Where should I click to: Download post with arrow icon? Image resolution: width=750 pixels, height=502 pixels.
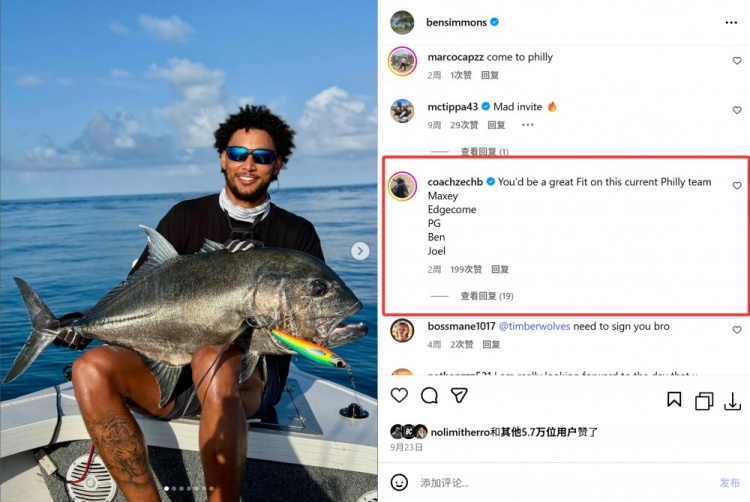point(732,402)
